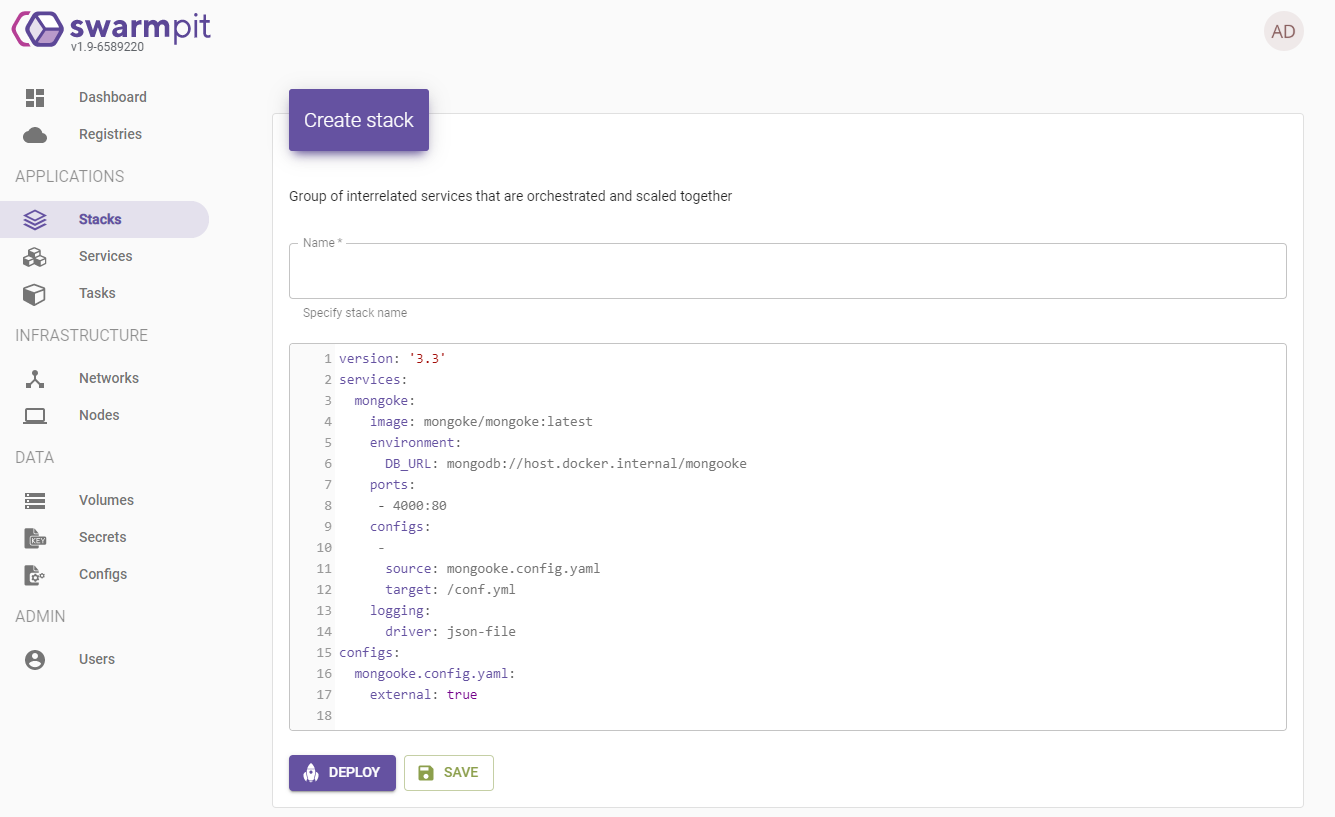Viewport: 1335px width, 817px height.
Task: Click the Volumes icon under Data
Action: (34, 500)
